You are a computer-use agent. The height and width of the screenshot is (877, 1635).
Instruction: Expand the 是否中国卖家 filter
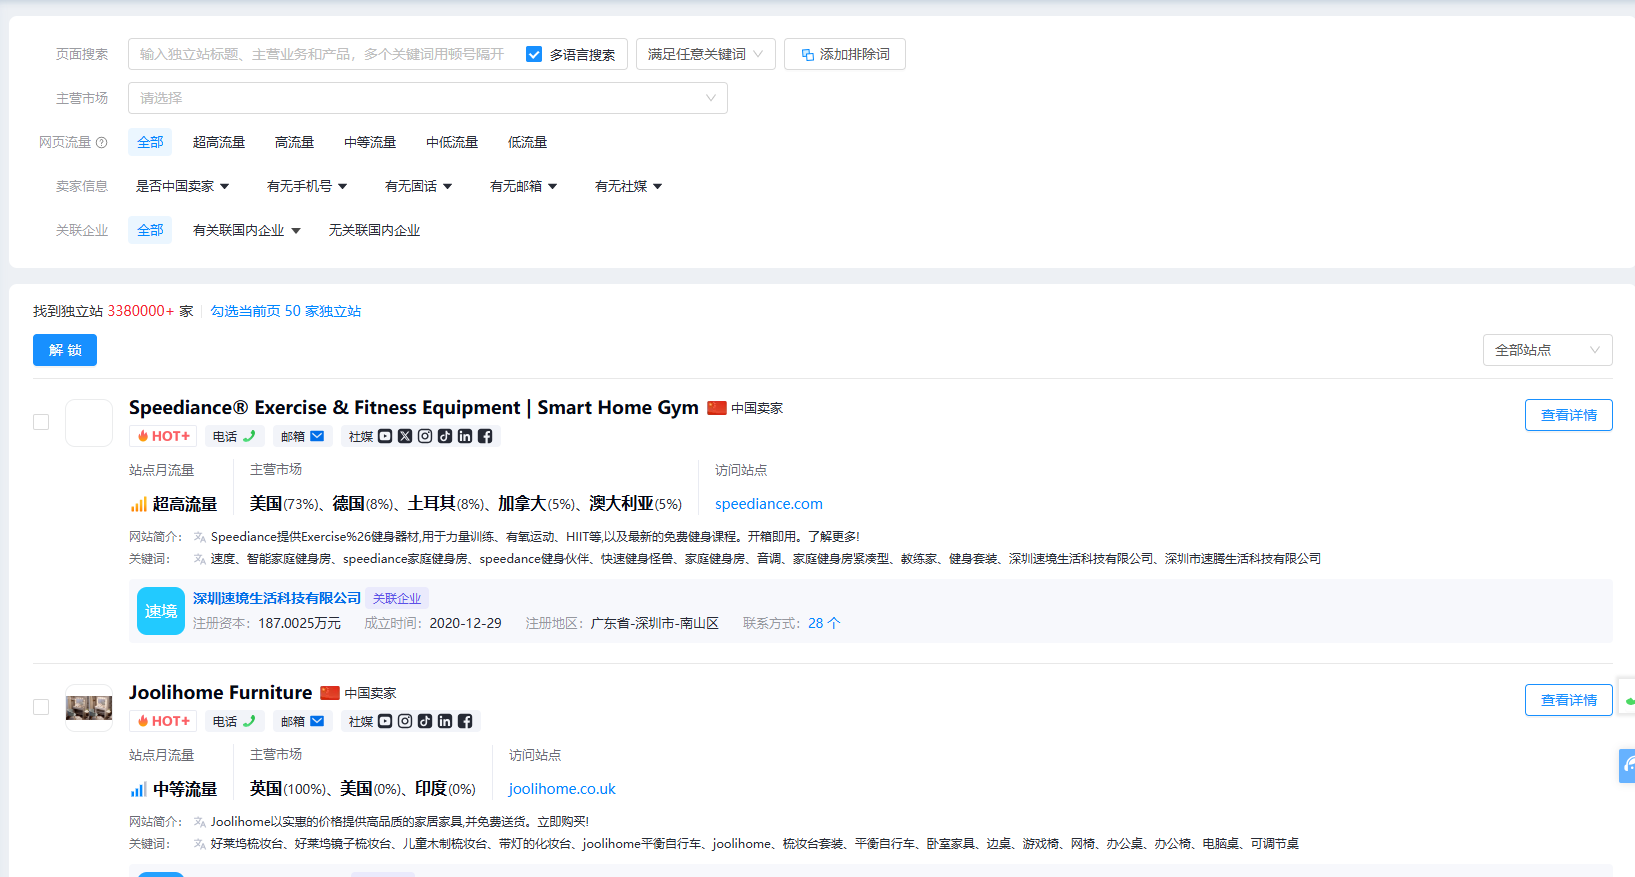pos(183,186)
